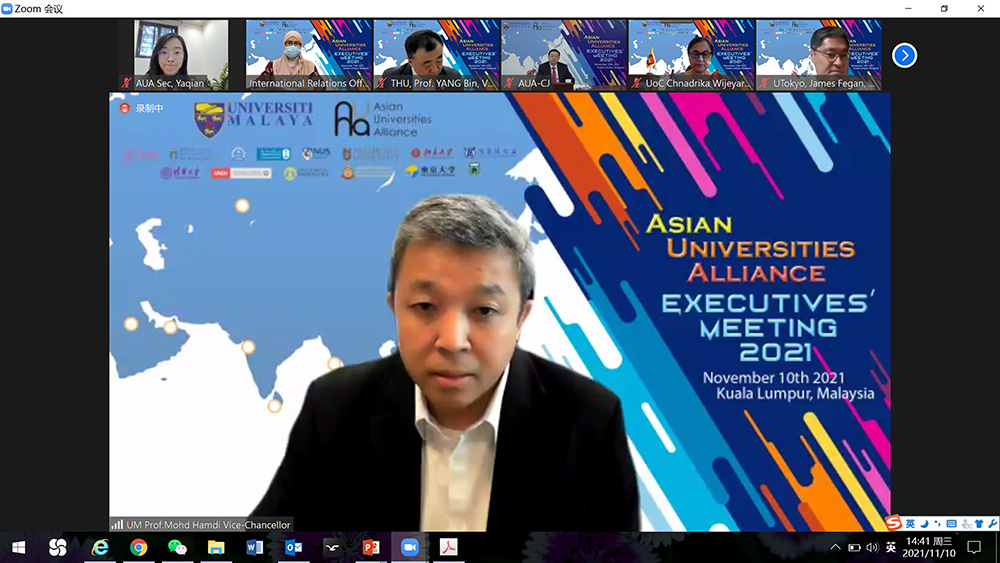Restore down the Zoom meeting window
This screenshot has height=563, width=1000.
coord(945,8)
